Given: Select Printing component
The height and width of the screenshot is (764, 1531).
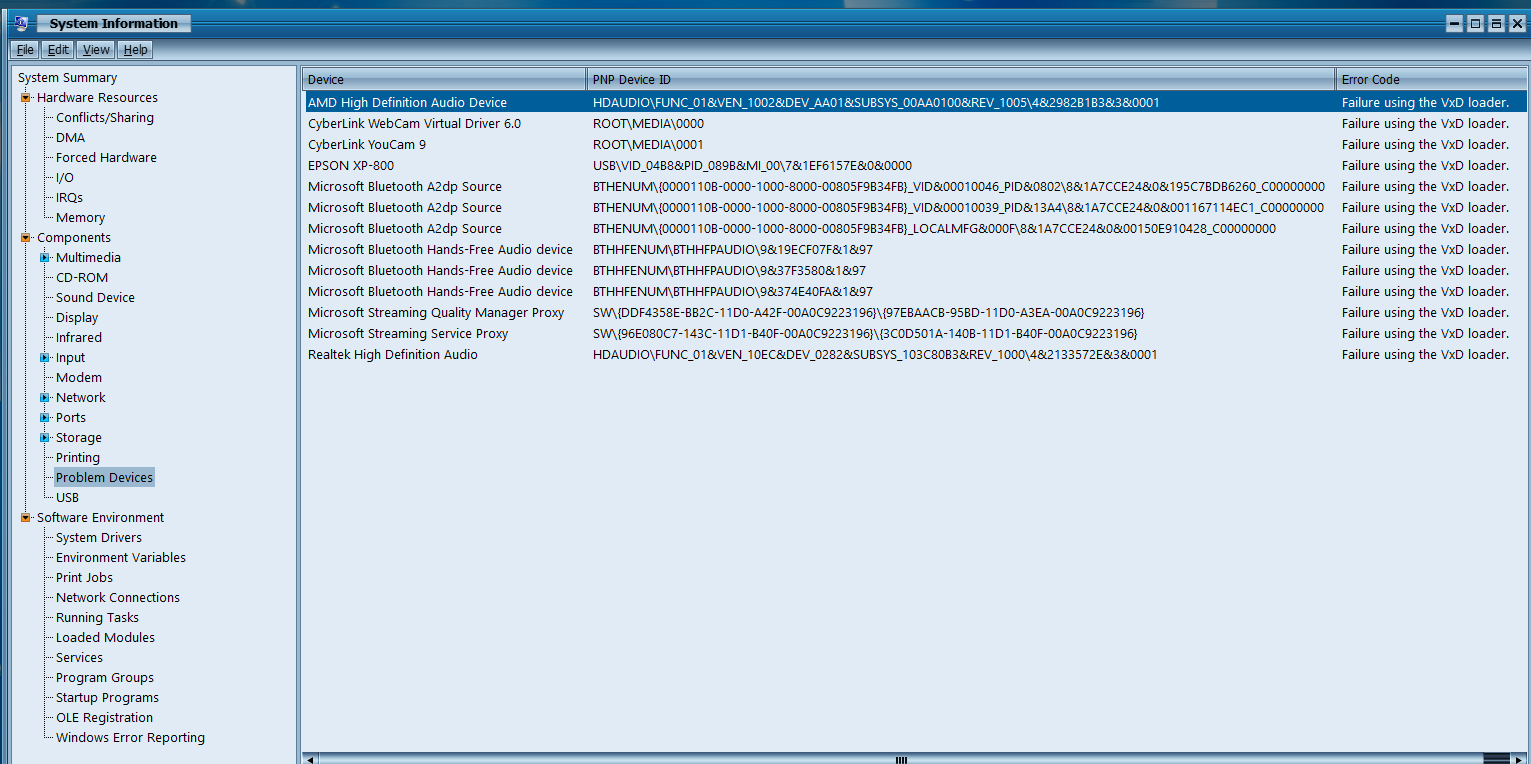Looking at the screenshot, I should click(78, 458).
